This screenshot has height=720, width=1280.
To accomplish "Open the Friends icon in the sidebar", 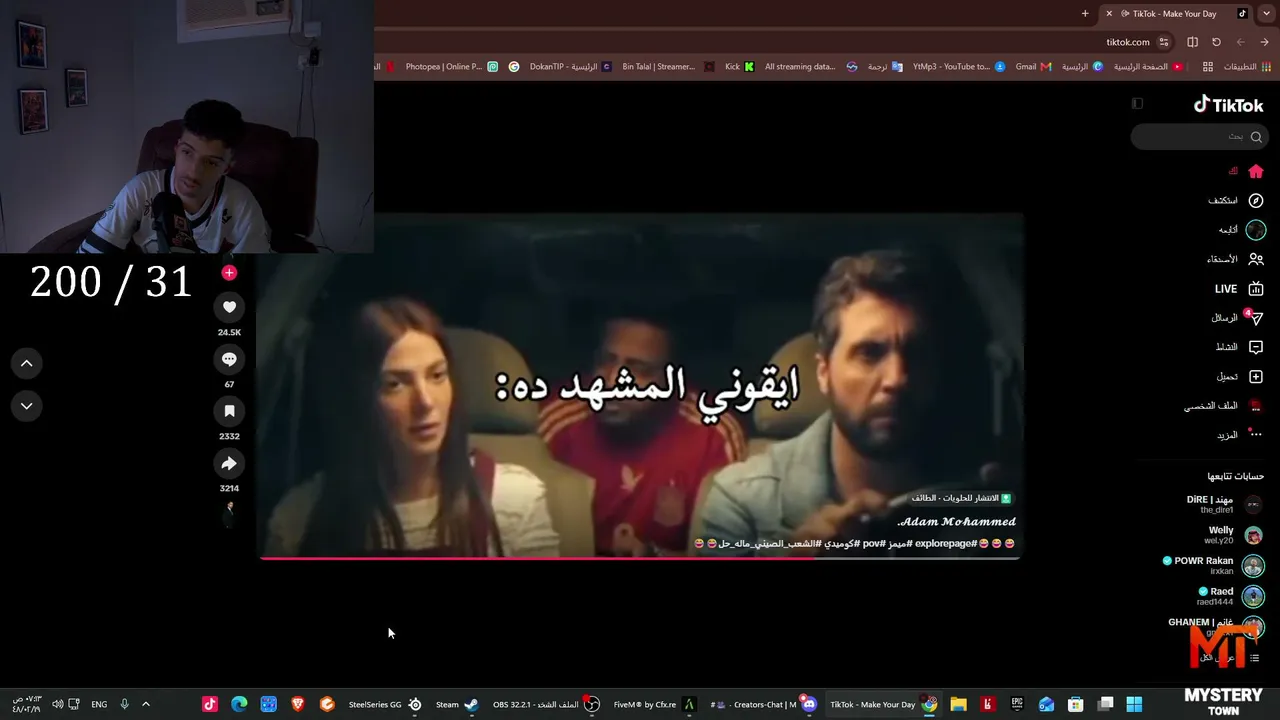I will point(1256,259).
